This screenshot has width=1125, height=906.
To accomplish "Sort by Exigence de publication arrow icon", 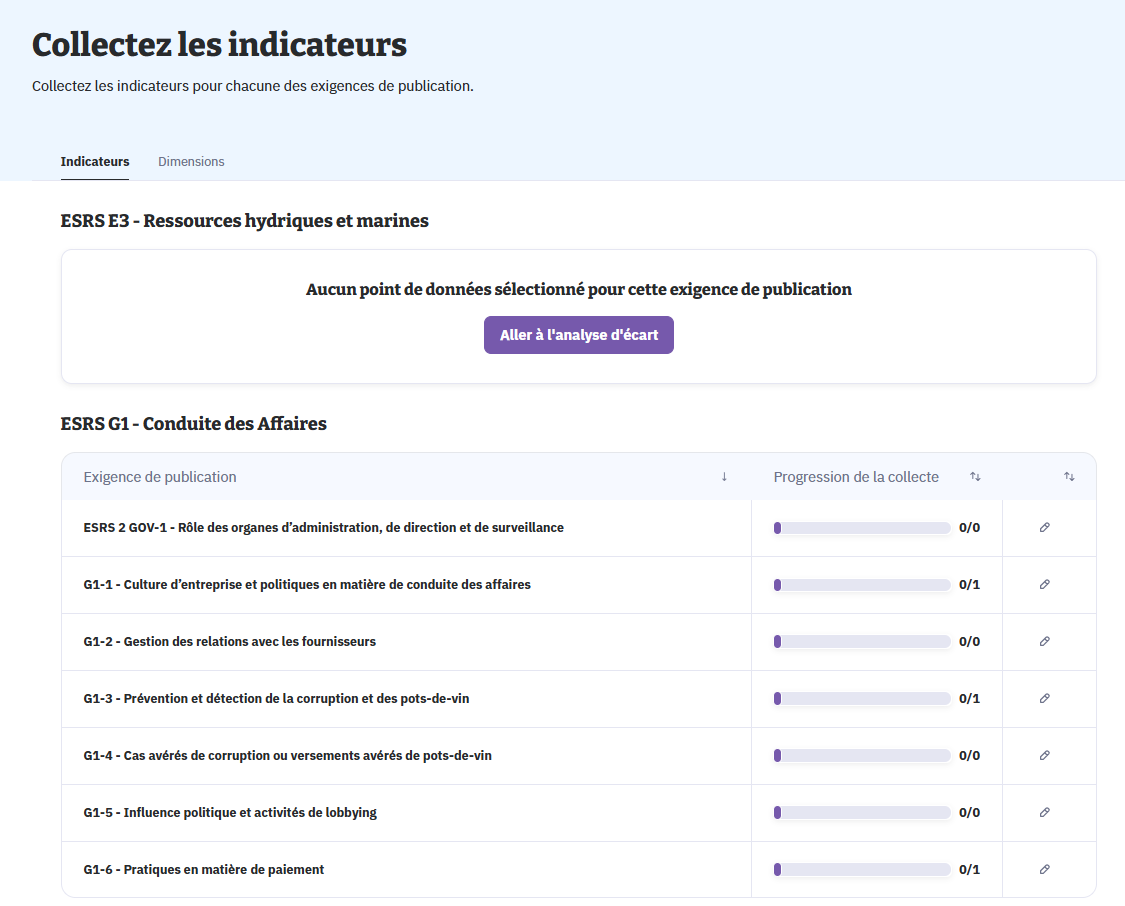I will click(x=724, y=477).
